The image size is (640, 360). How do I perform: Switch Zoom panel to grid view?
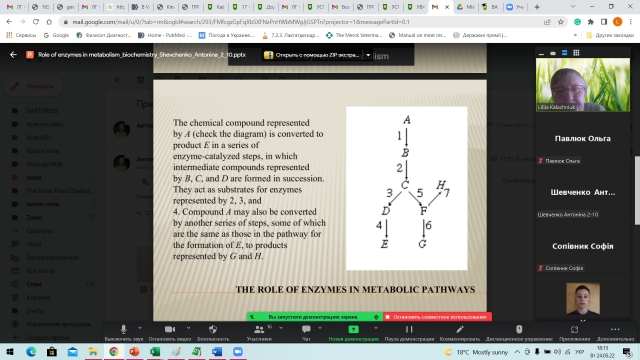(576, 53)
